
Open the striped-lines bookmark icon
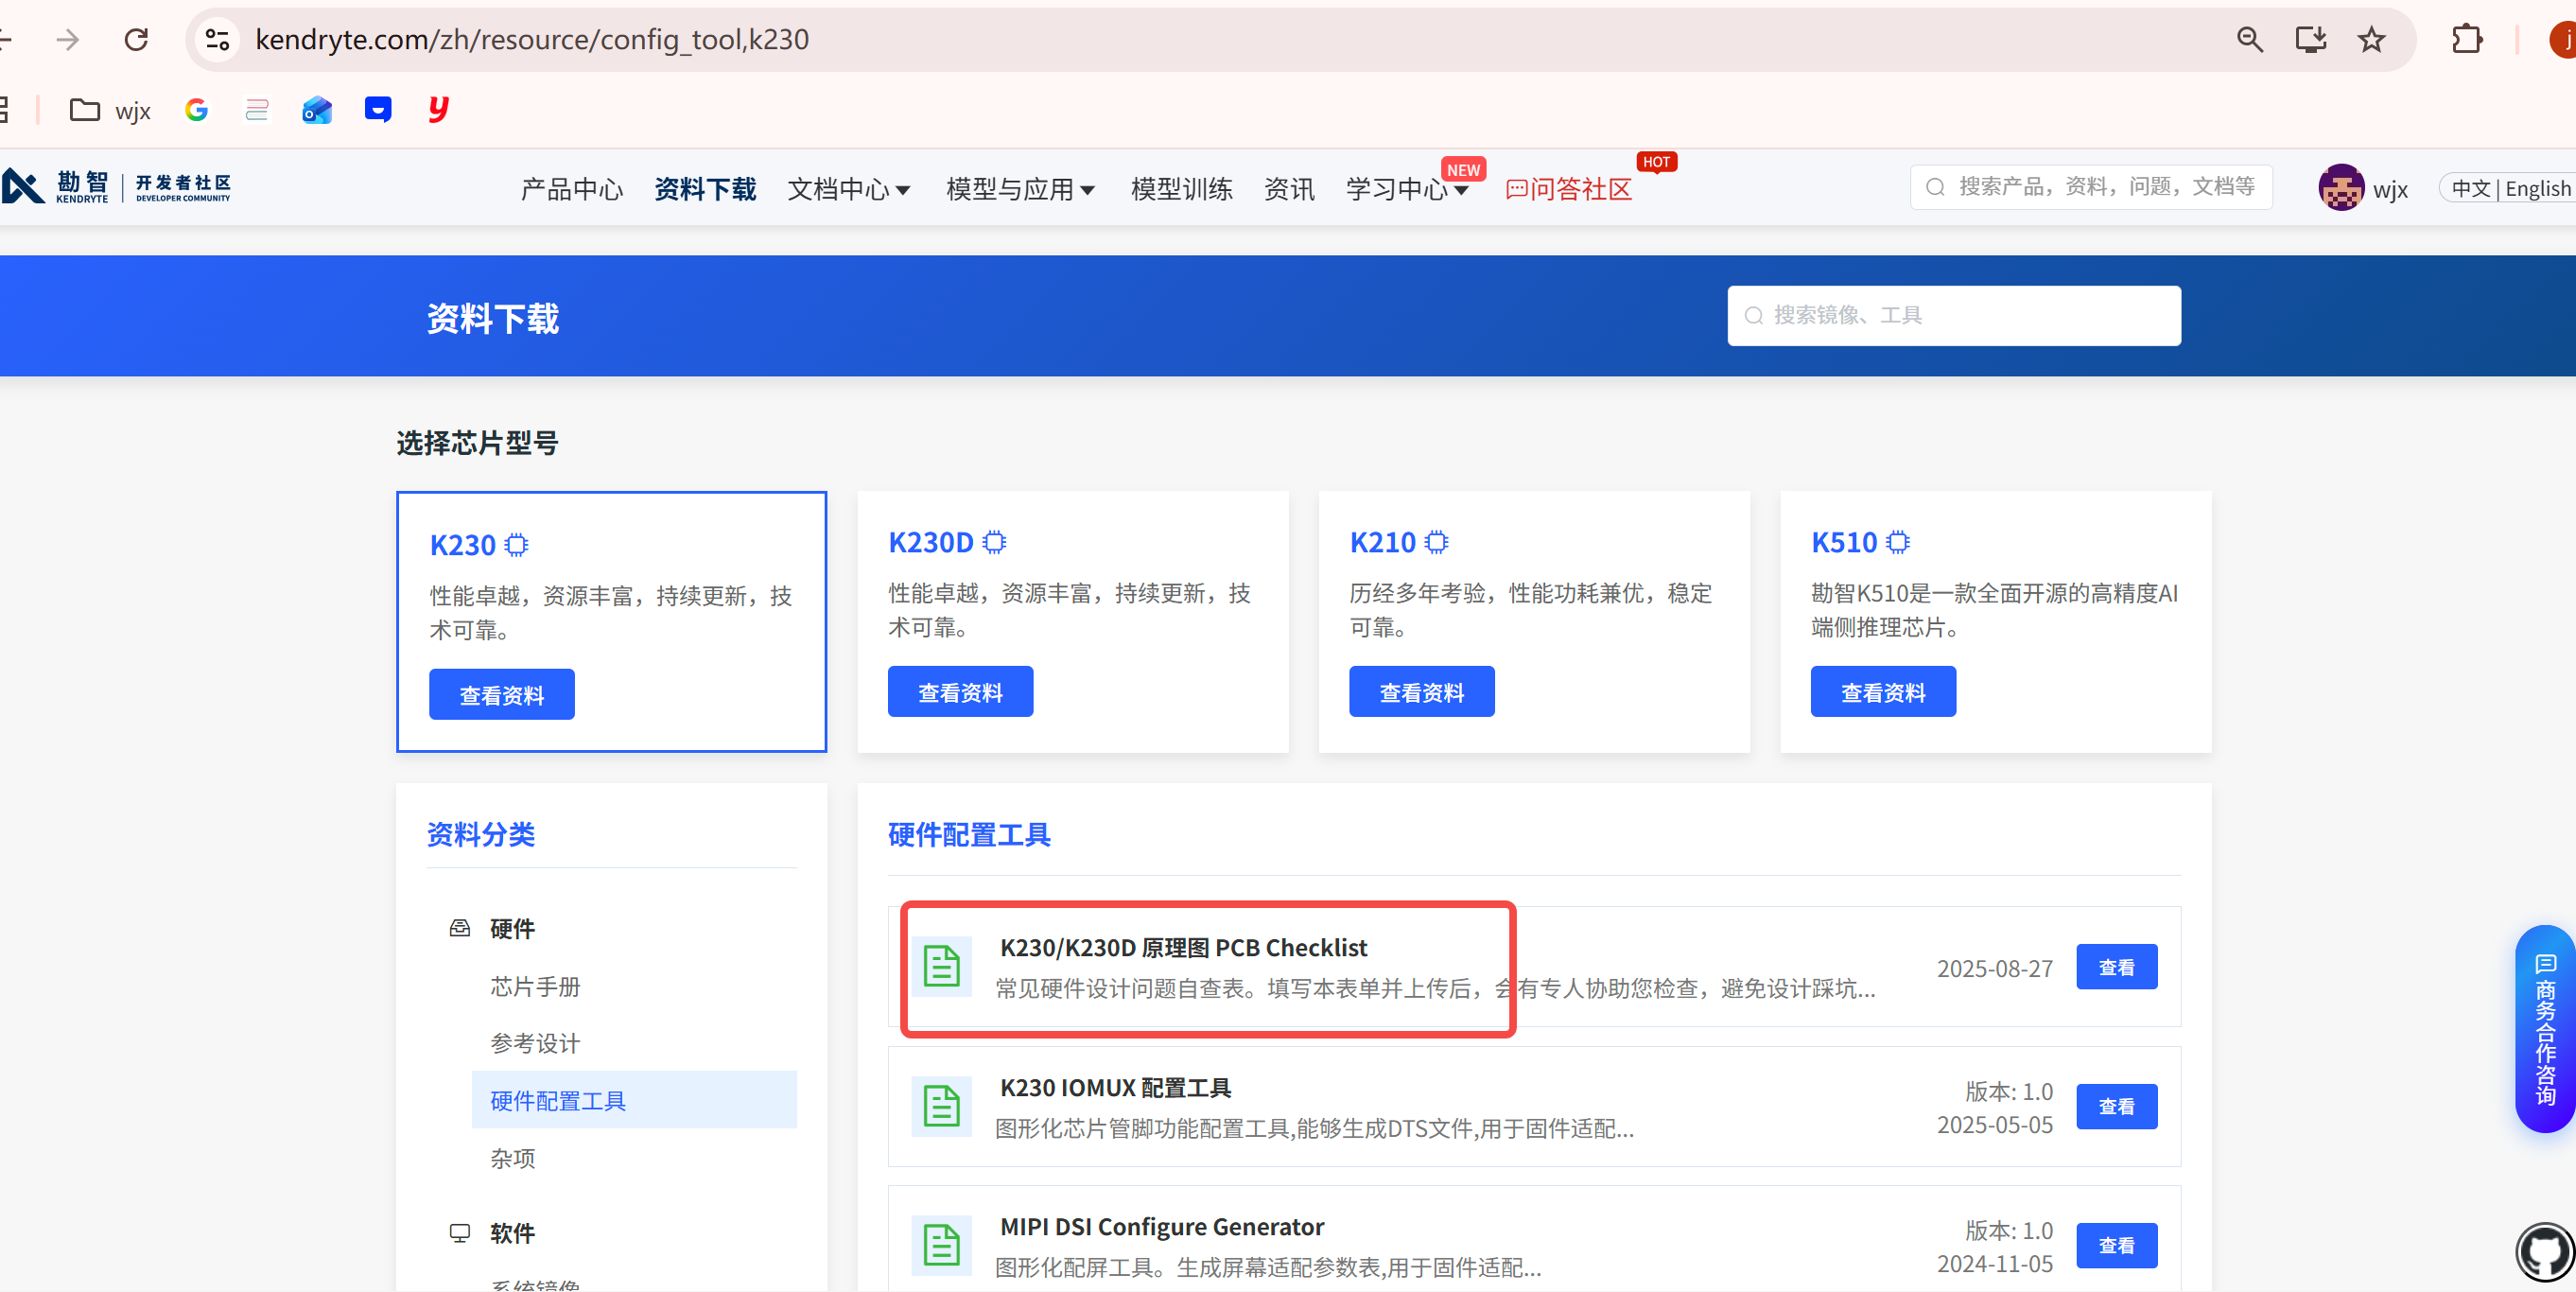pyautogui.click(x=257, y=110)
